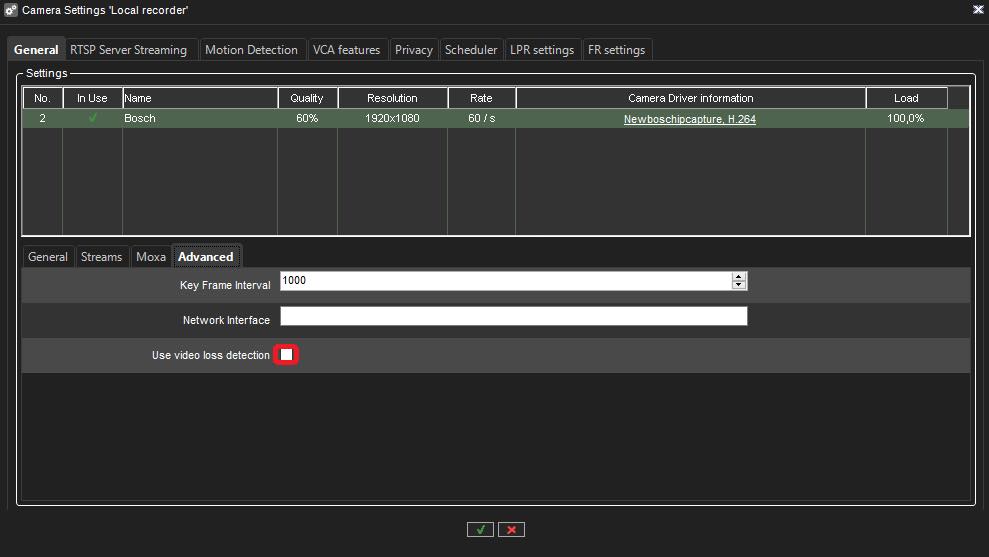Viewport: 989px width, 557px height.
Task: Click the Newboschipcapture, H.264 driver link
Action: (689, 119)
